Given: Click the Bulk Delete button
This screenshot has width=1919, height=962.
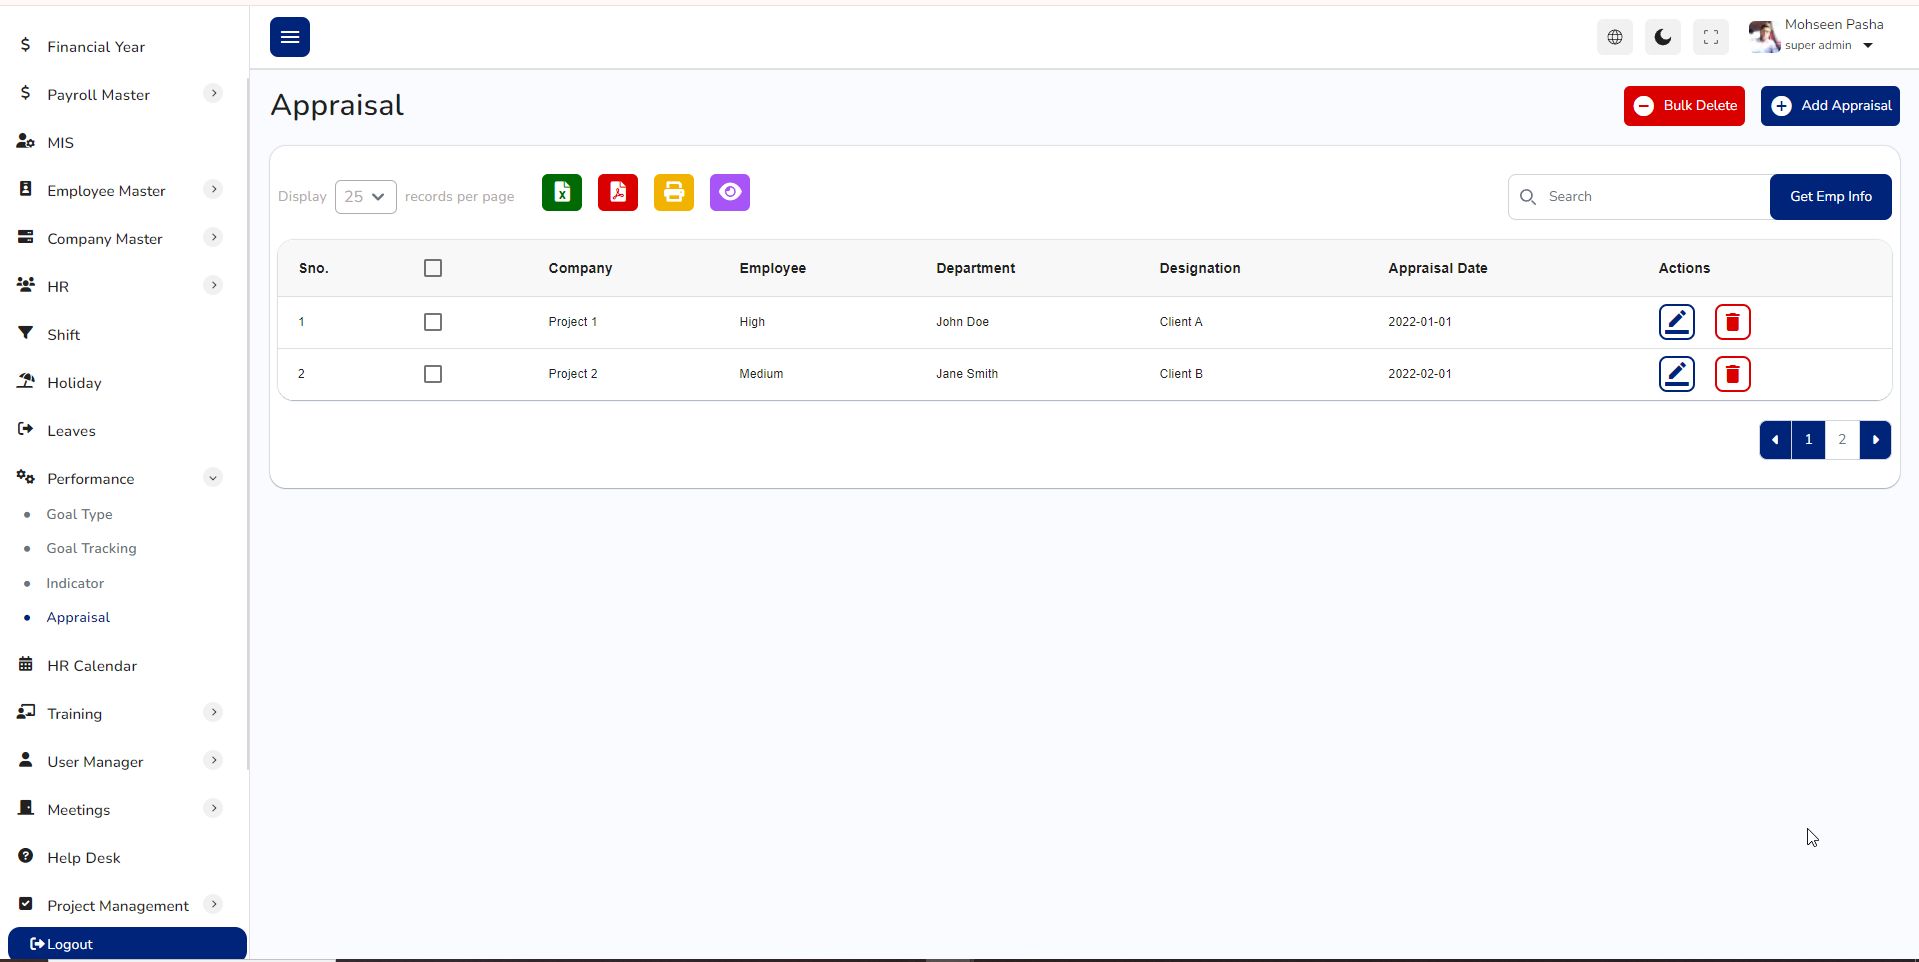Looking at the screenshot, I should click(1684, 106).
